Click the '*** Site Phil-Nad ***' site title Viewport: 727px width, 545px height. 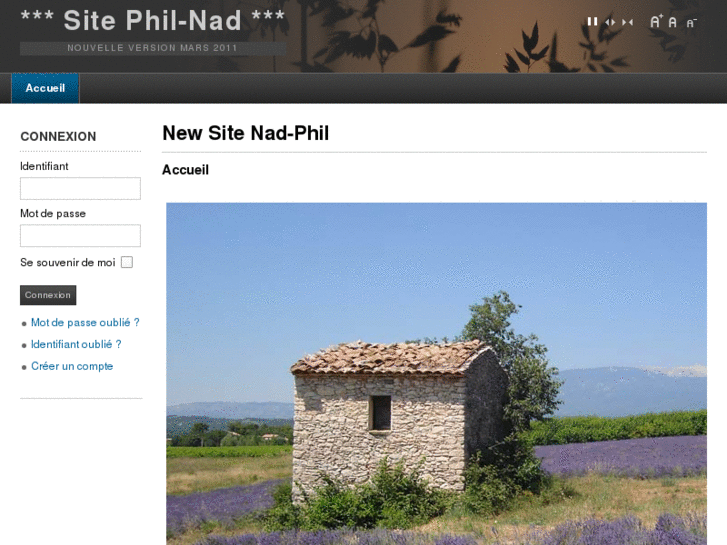(153, 20)
